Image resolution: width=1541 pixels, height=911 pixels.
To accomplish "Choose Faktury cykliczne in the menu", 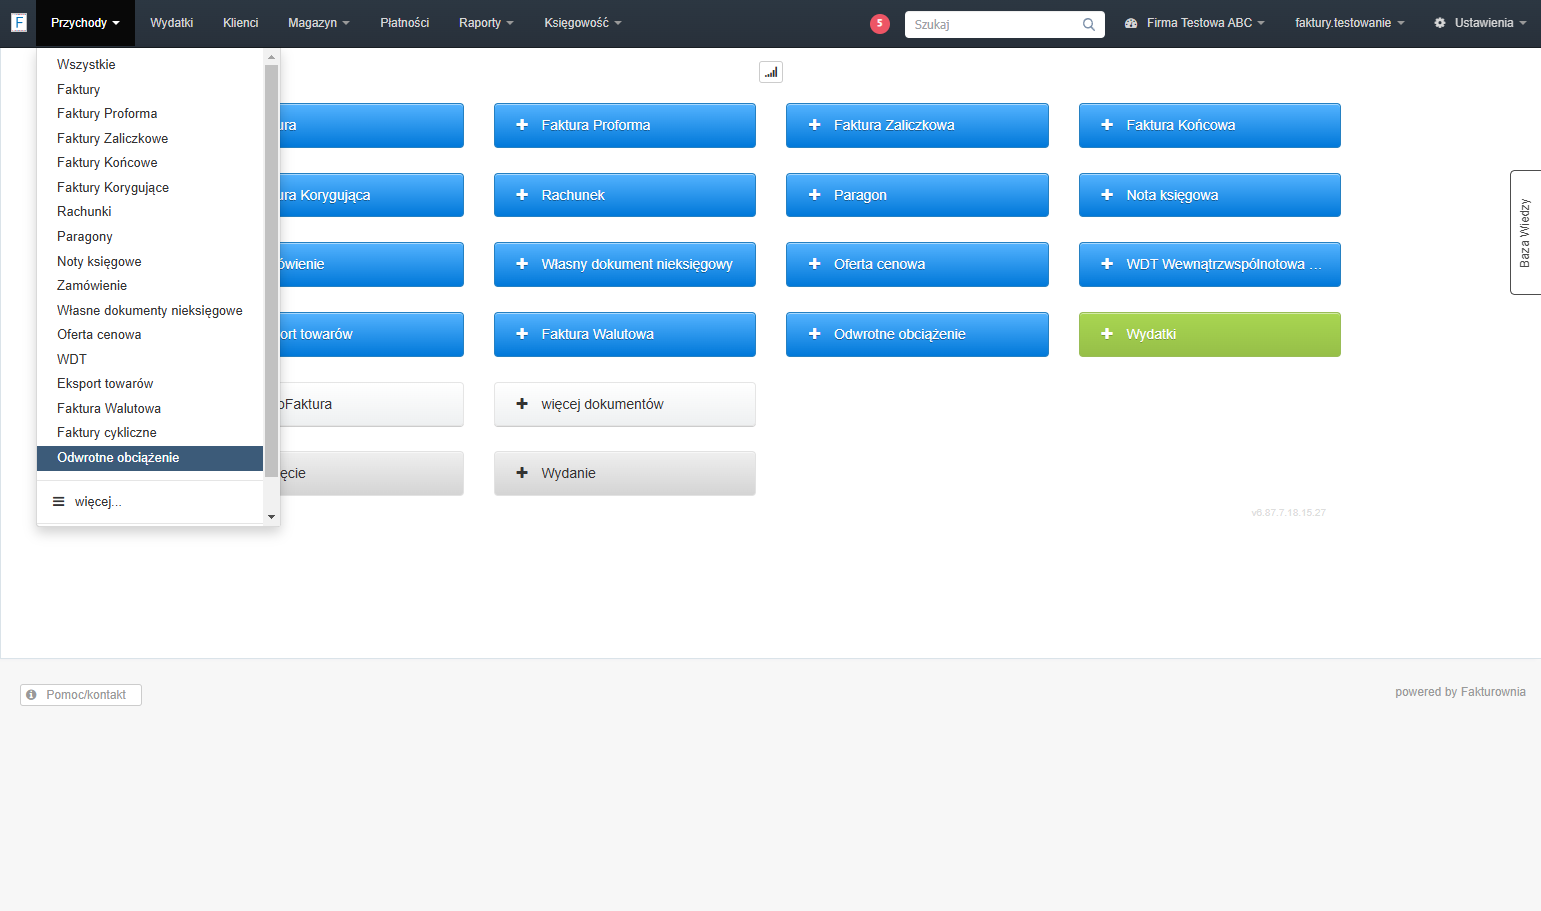I will tap(150, 433).
